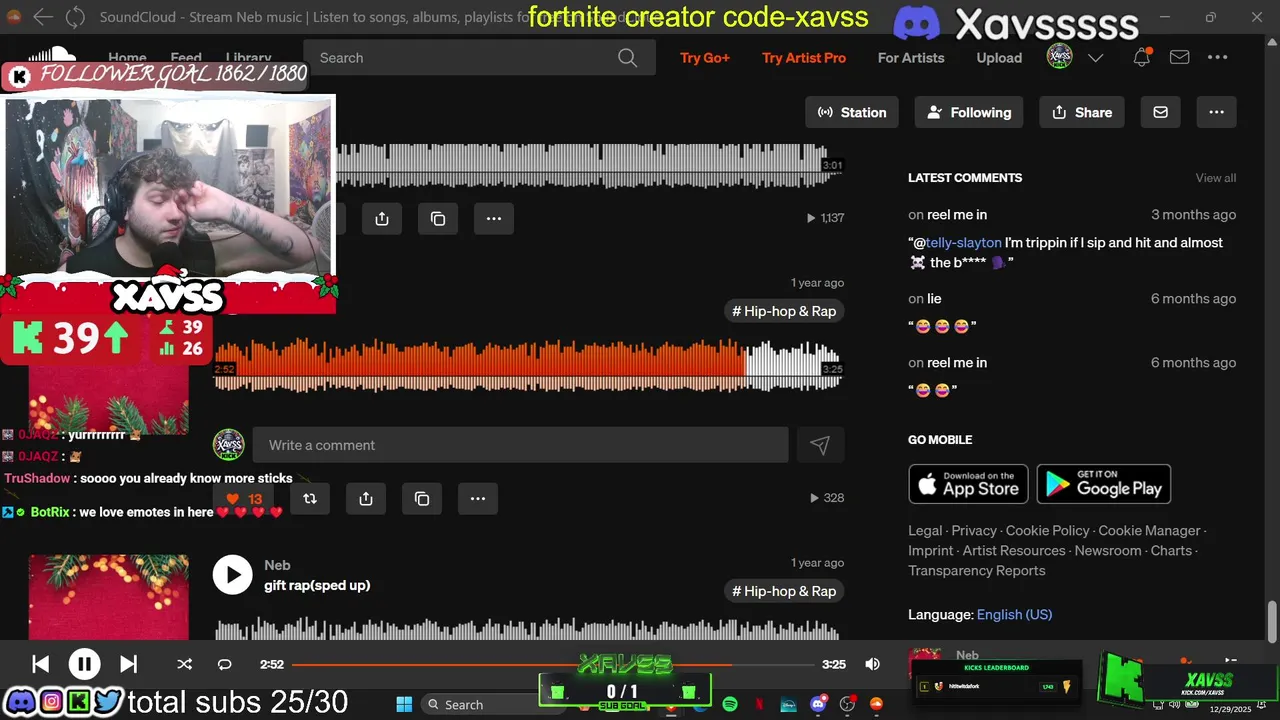Share the track with 328 plays
The image size is (1280, 720).
[x=366, y=498]
